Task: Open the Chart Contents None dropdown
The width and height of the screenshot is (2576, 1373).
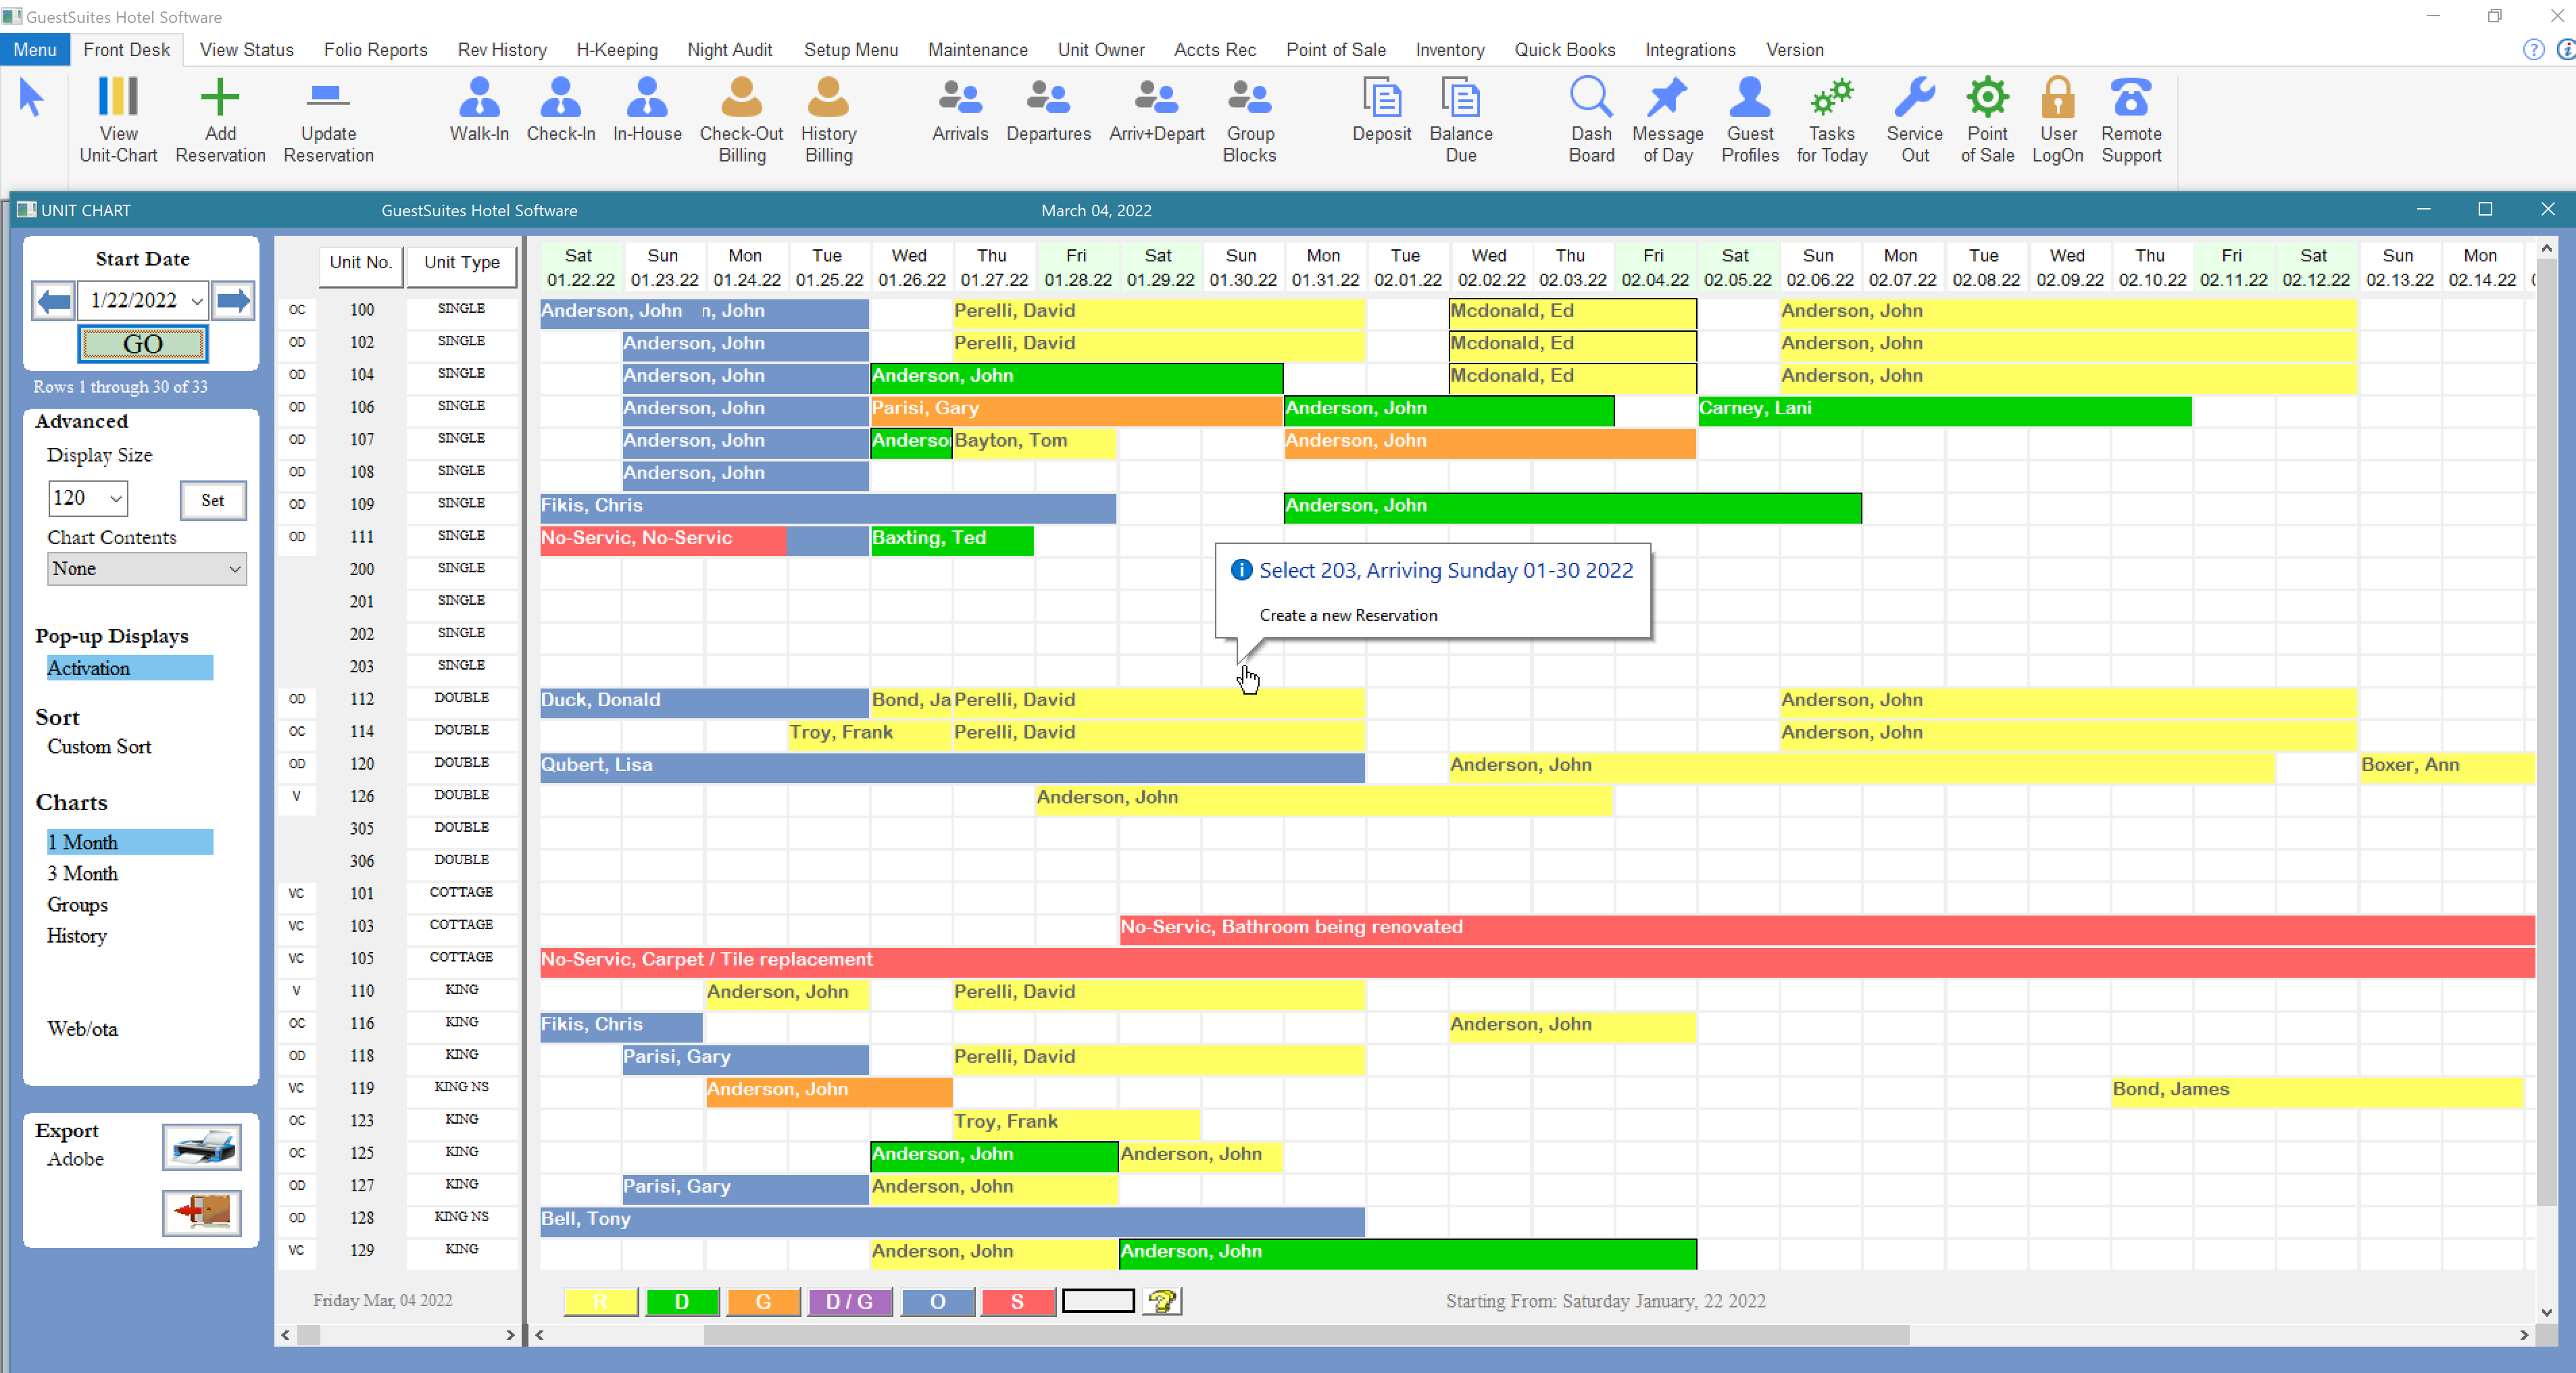Action: [x=234, y=569]
